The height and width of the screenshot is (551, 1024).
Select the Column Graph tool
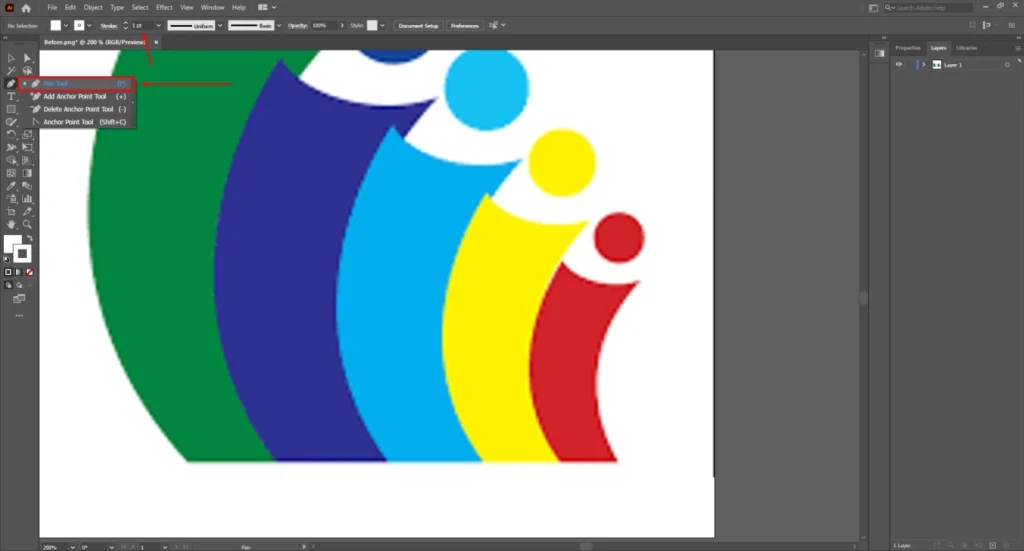click(27, 198)
